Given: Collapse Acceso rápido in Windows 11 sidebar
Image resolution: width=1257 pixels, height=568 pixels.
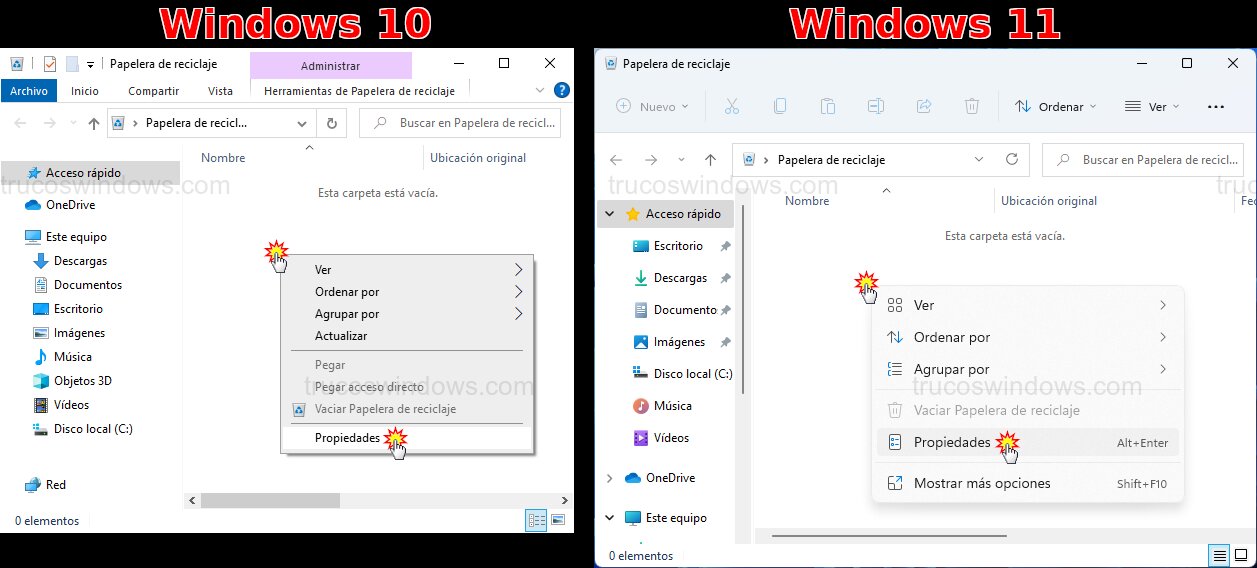Looking at the screenshot, I should tap(609, 214).
